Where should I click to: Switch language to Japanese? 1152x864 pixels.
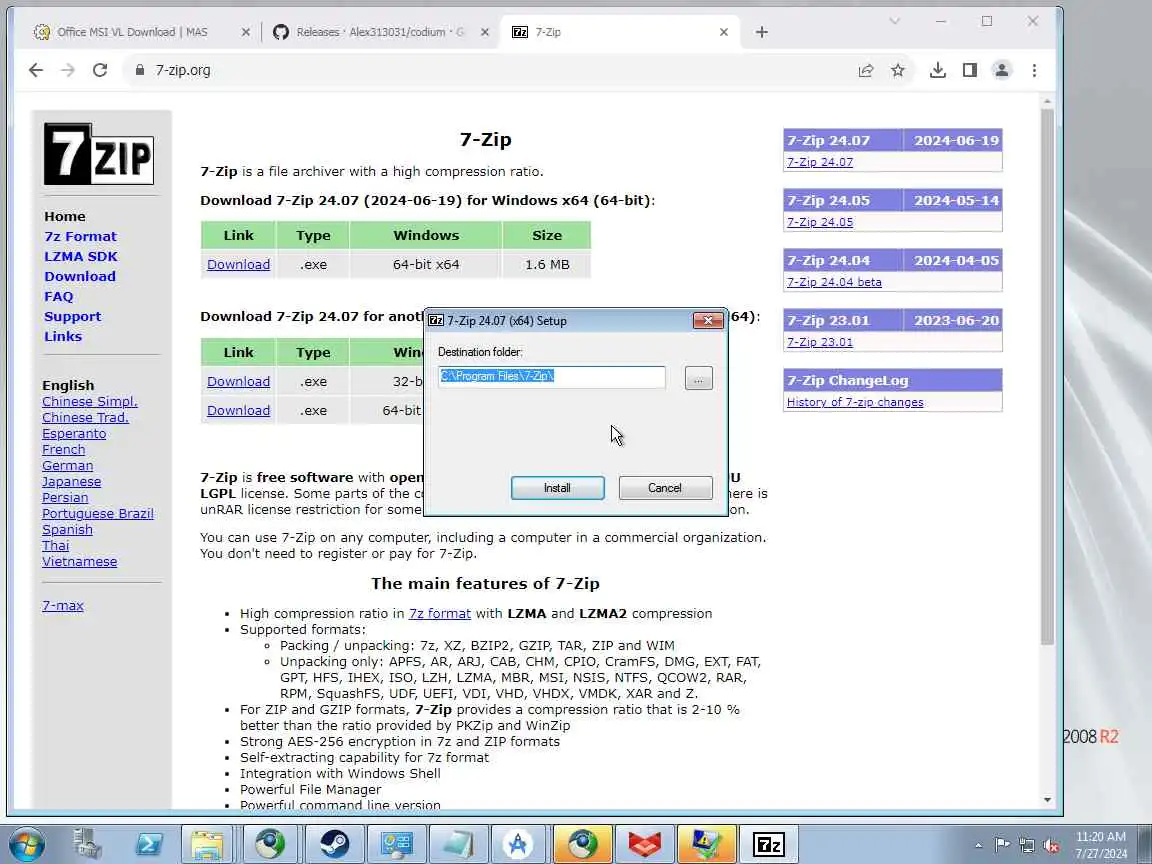point(71,482)
